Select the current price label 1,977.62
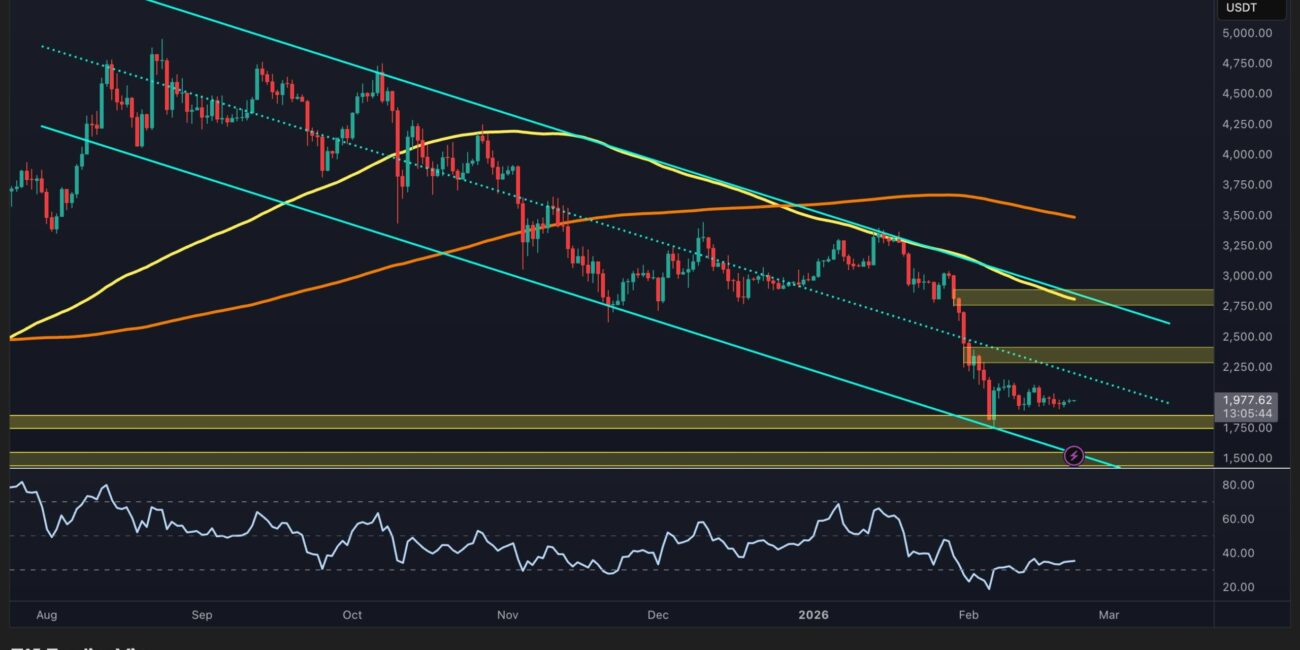 click(1244, 400)
